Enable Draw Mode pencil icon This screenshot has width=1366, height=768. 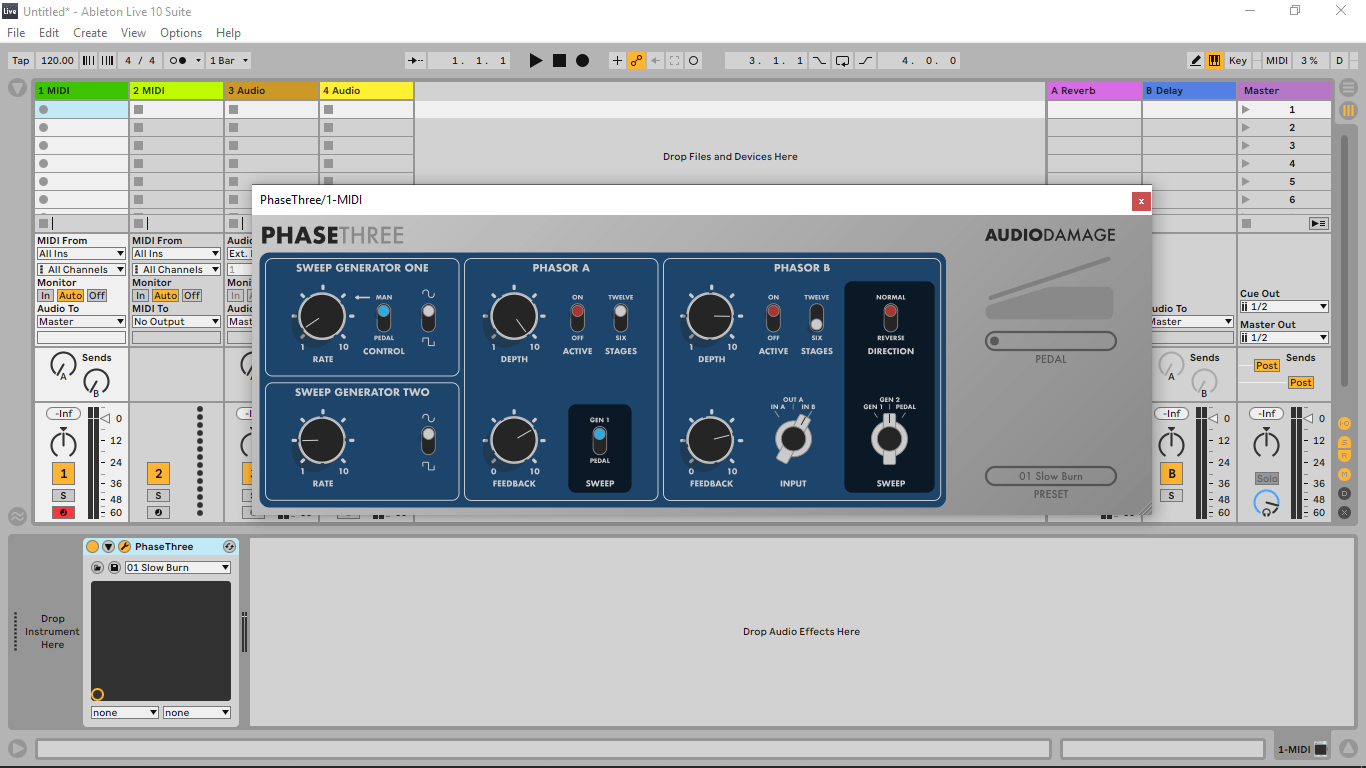pos(1196,61)
